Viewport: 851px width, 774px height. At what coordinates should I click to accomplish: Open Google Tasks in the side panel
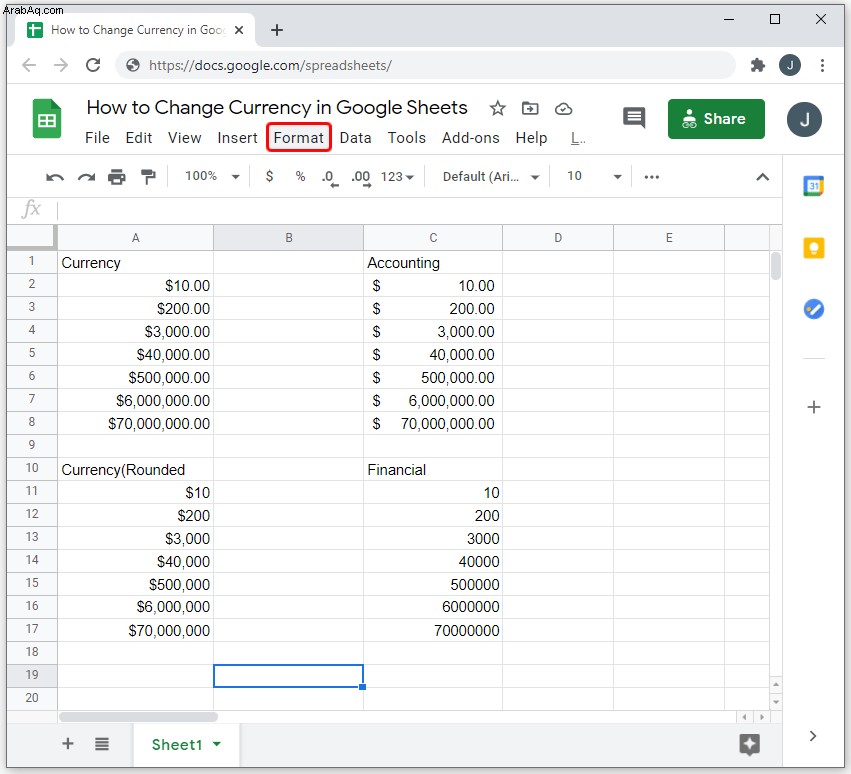814,309
